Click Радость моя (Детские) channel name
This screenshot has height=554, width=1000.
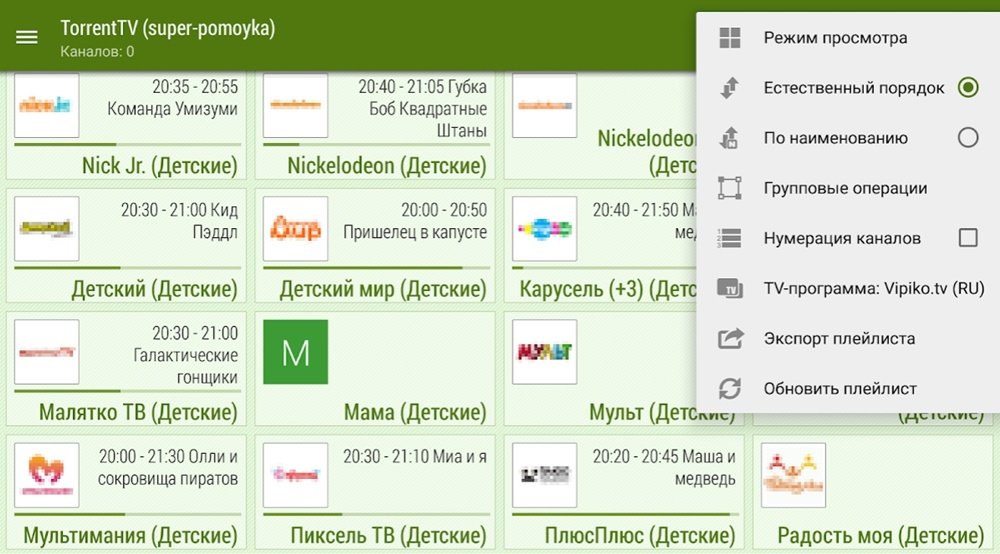[881, 536]
